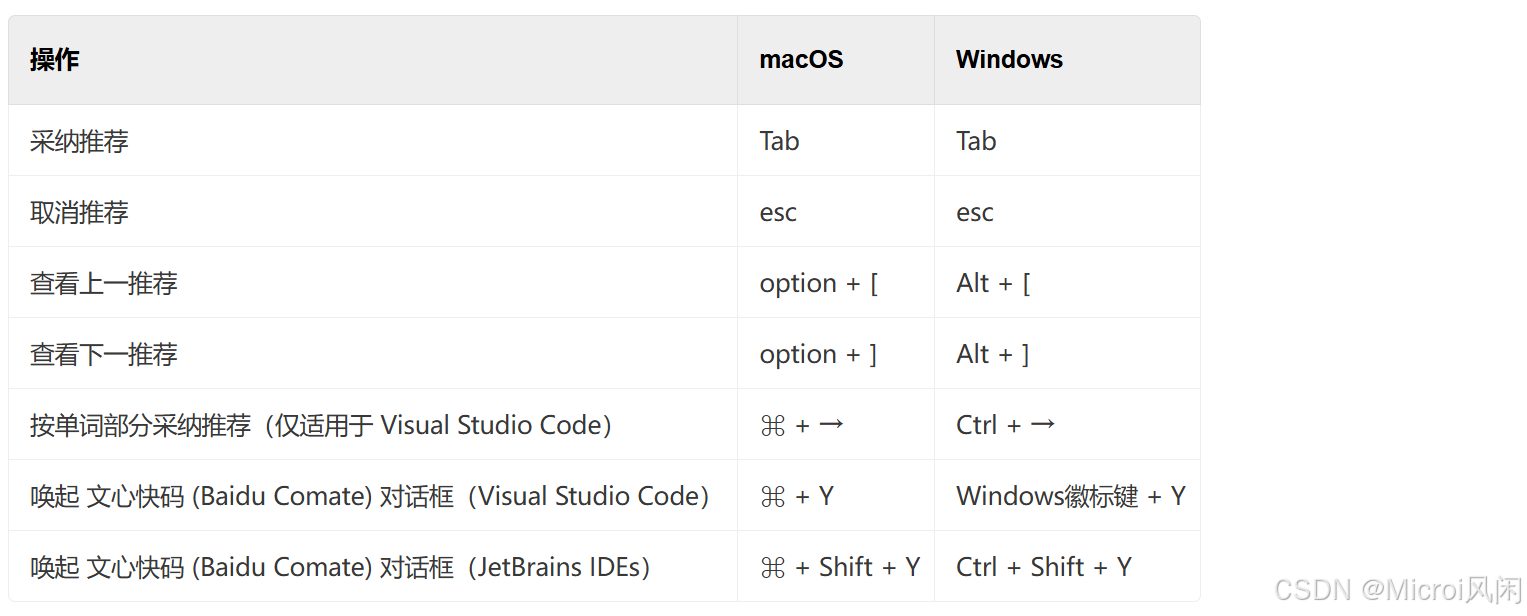Click the ⌘ + Shift + Y shortcut

(840, 567)
